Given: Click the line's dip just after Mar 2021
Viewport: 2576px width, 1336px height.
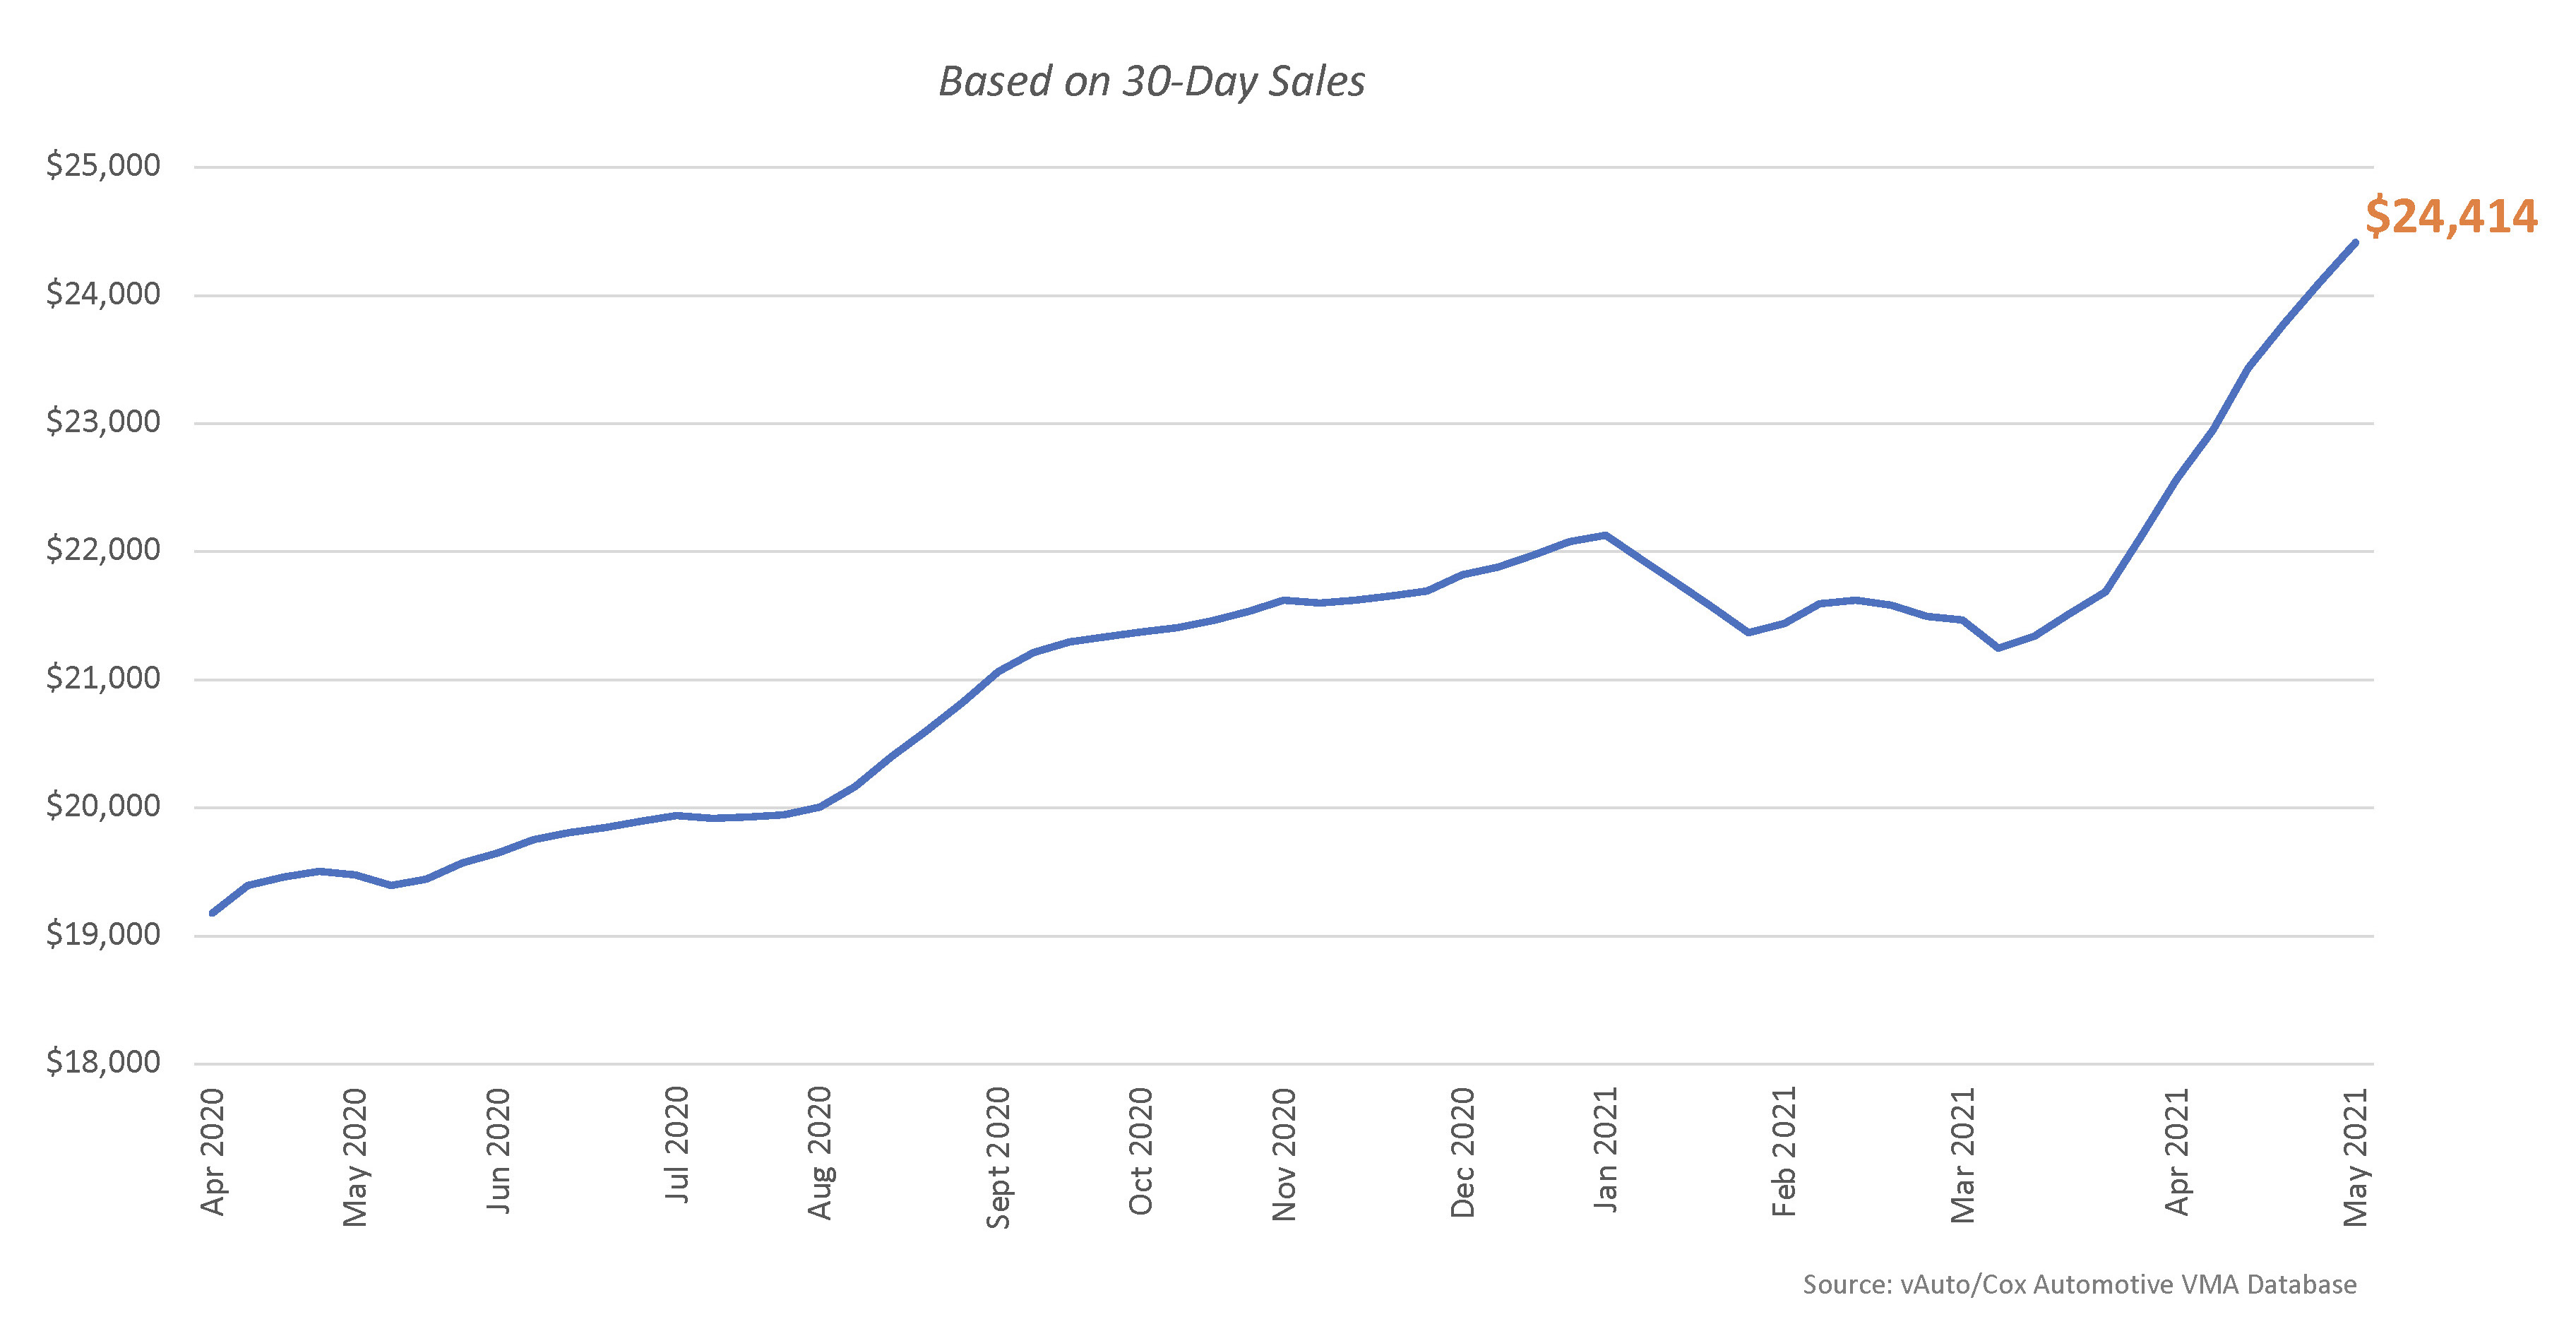Looking at the screenshot, I should coord(1998,648).
